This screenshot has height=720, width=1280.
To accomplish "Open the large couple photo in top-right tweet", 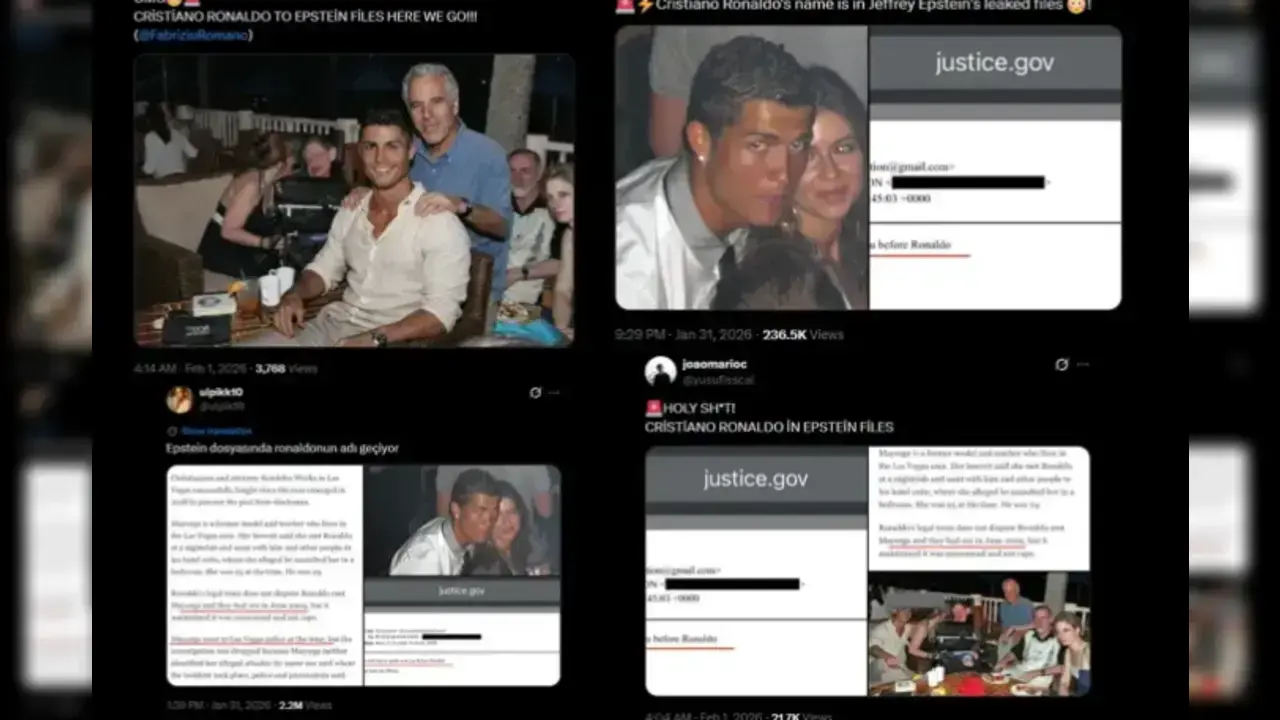I will 741,167.
